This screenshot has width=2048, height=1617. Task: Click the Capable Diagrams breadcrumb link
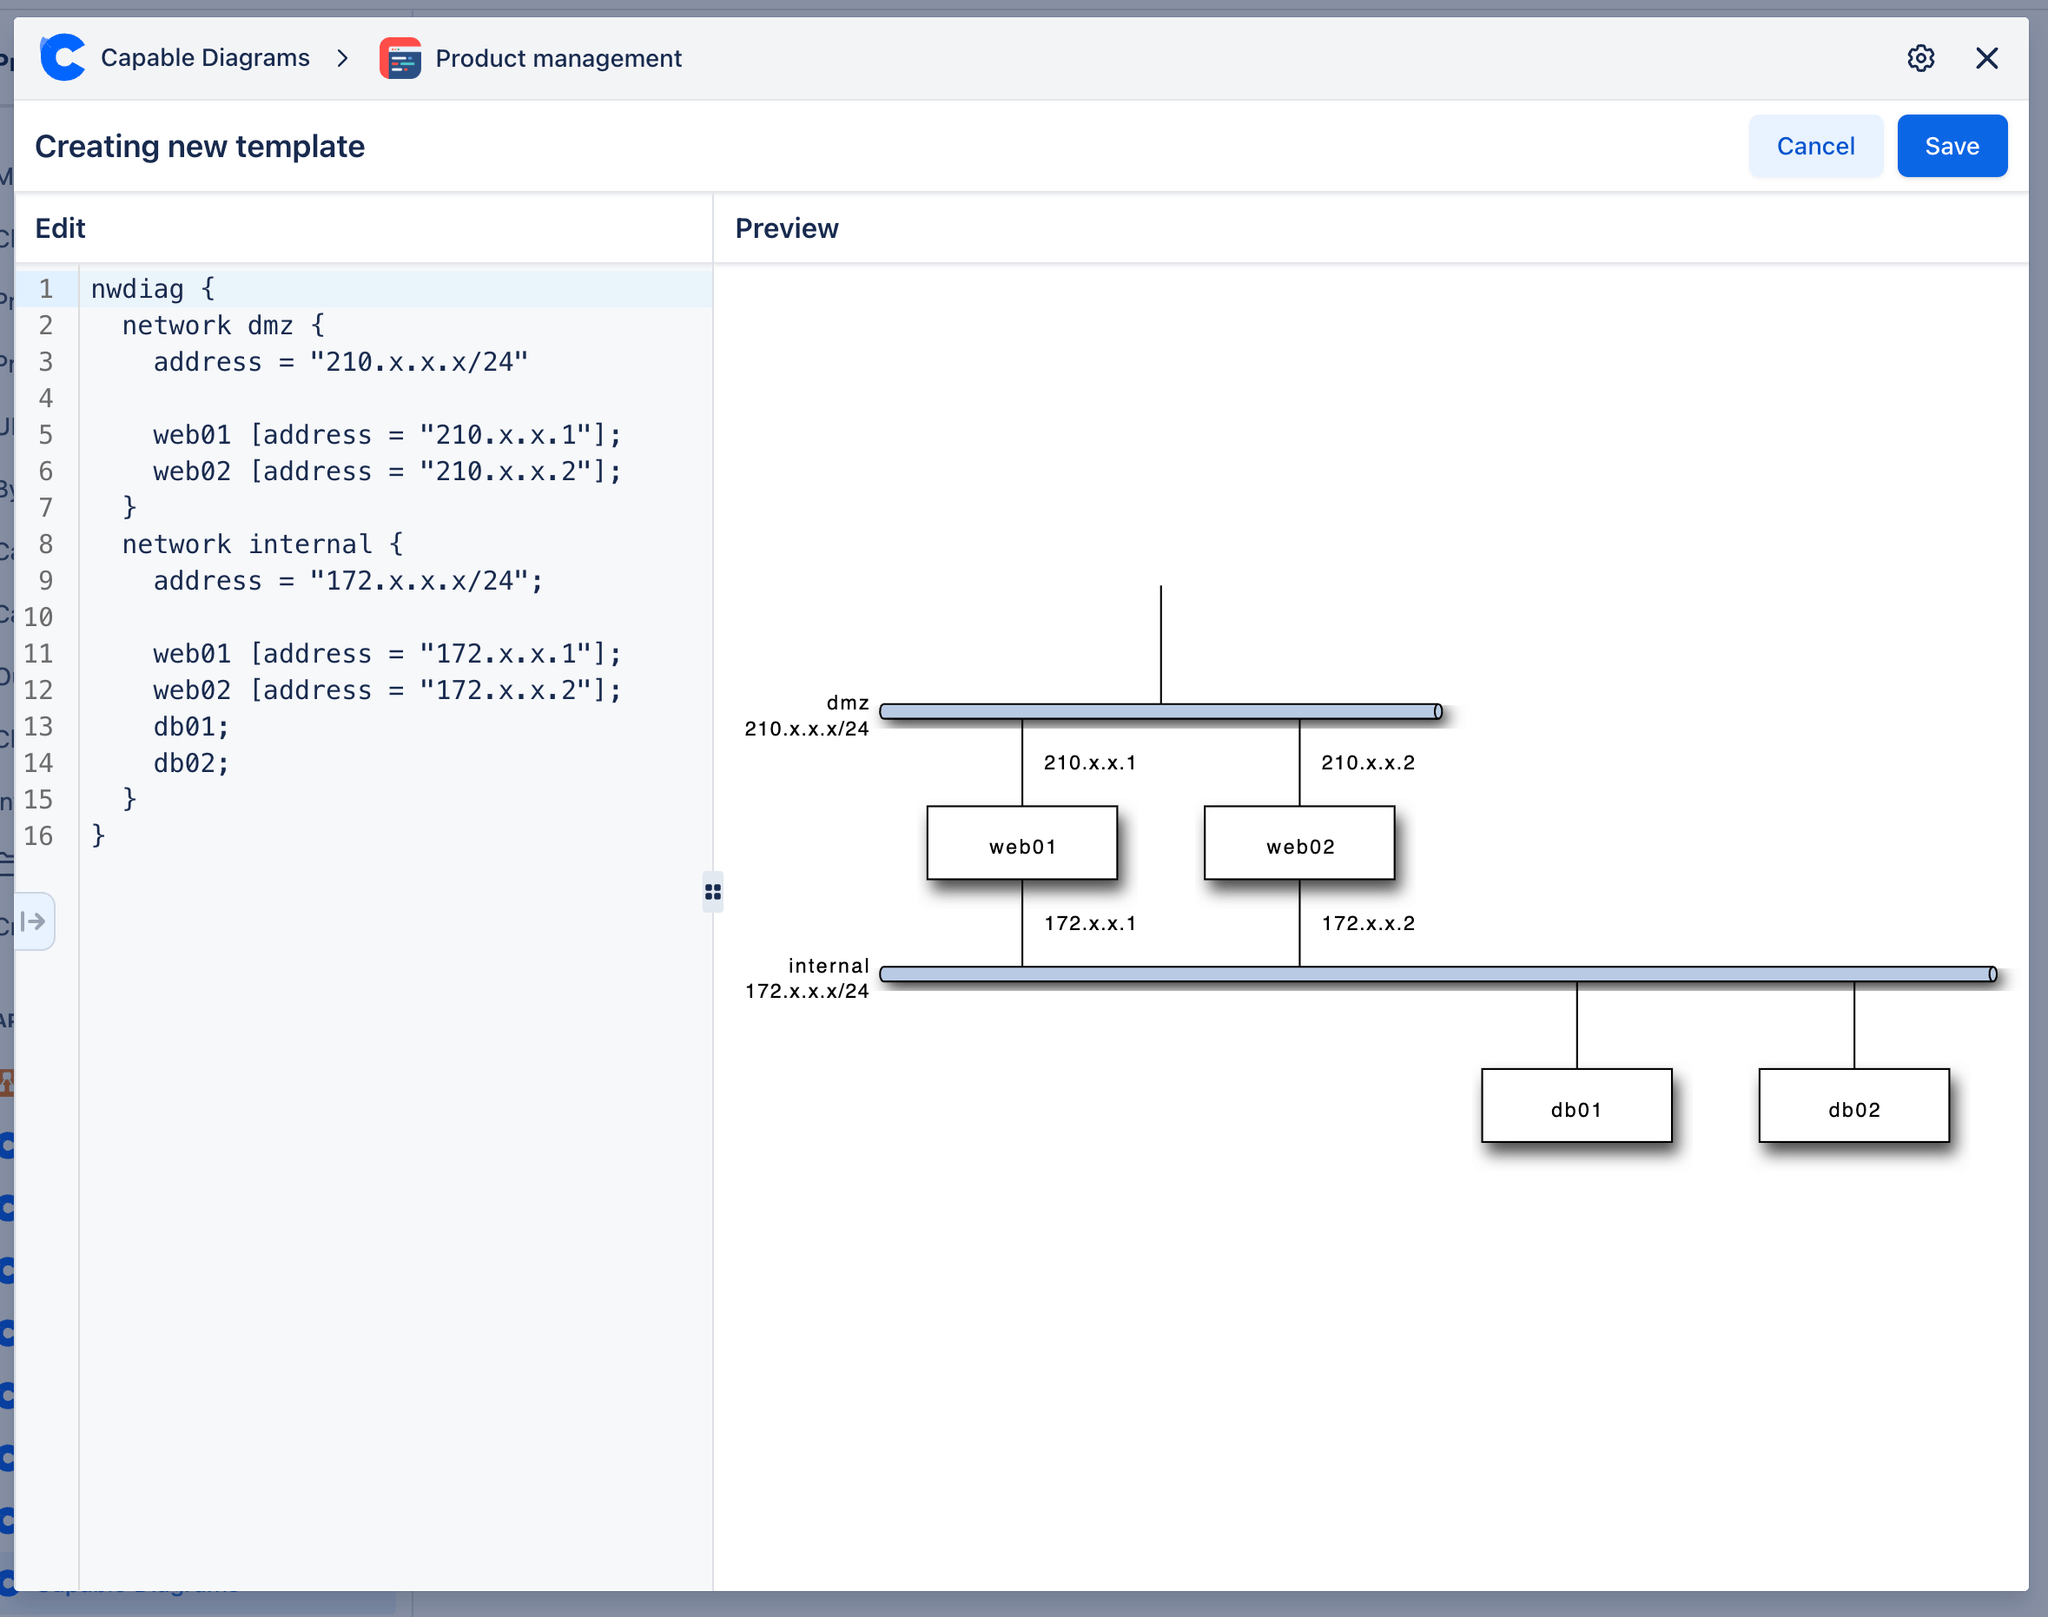205,58
